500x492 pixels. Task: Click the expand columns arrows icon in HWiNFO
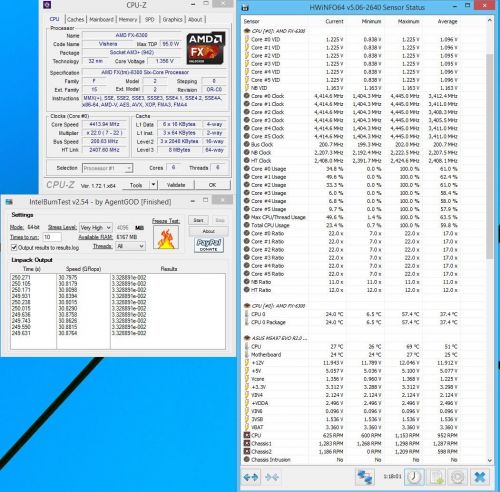[x=251, y=477]
